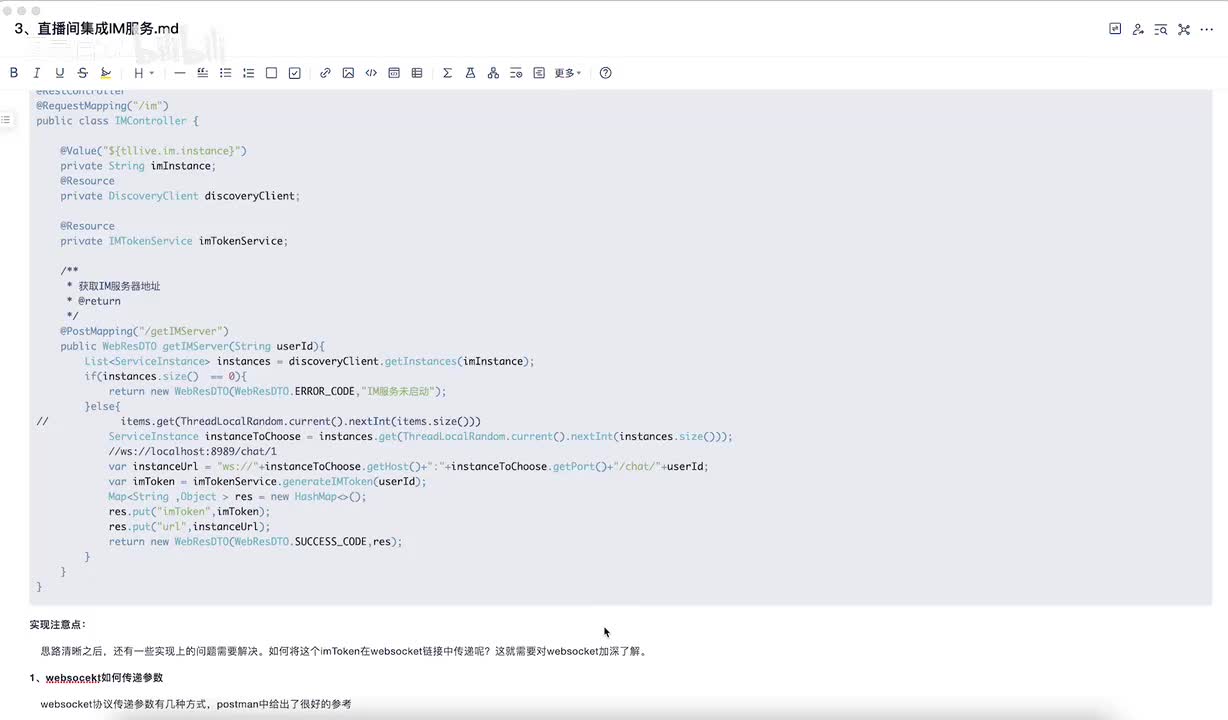The height and width of the screenshot is (720, 1228).
Task: Click code line 'public class IMController {'
Action: point(118,121)
